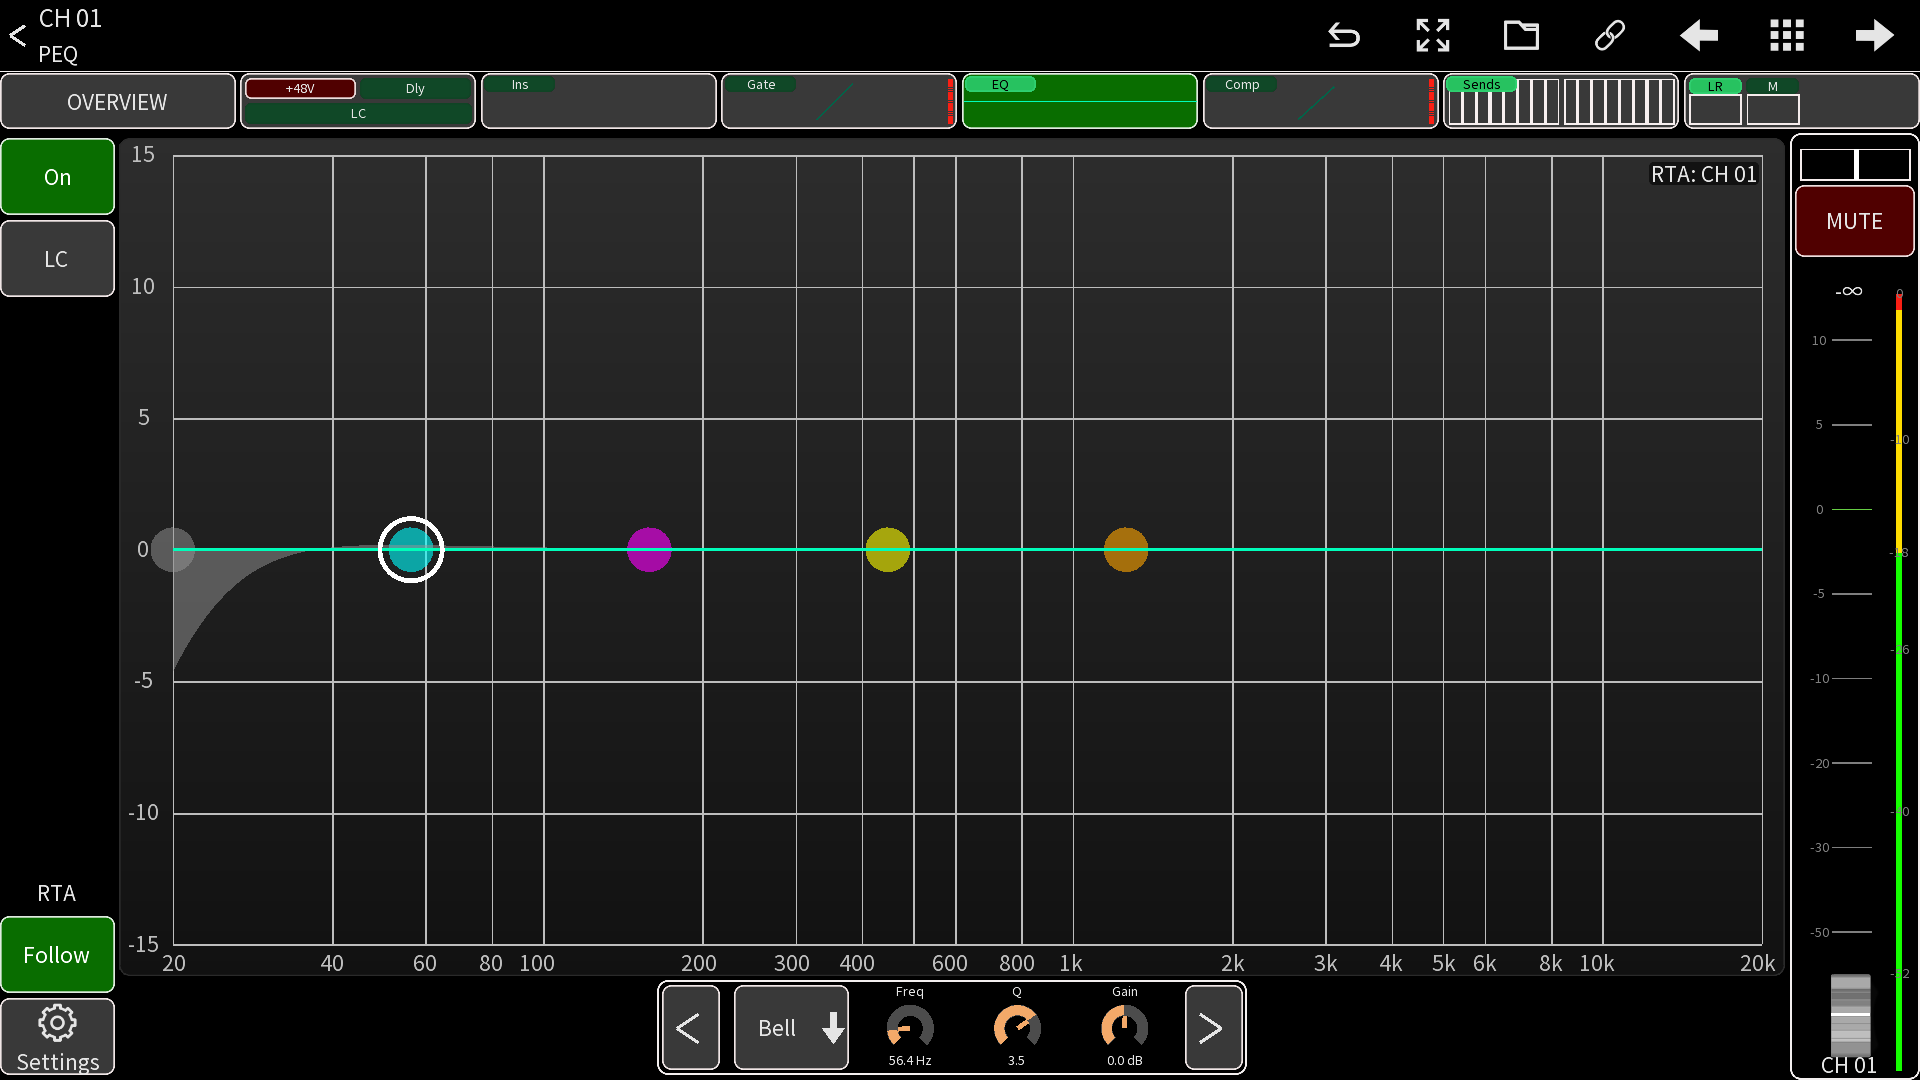Image resolution: width=1920 pixels, height=1080 pixels.
Task: Switch to the OVERVIEW tab
Action: [117, 101]
